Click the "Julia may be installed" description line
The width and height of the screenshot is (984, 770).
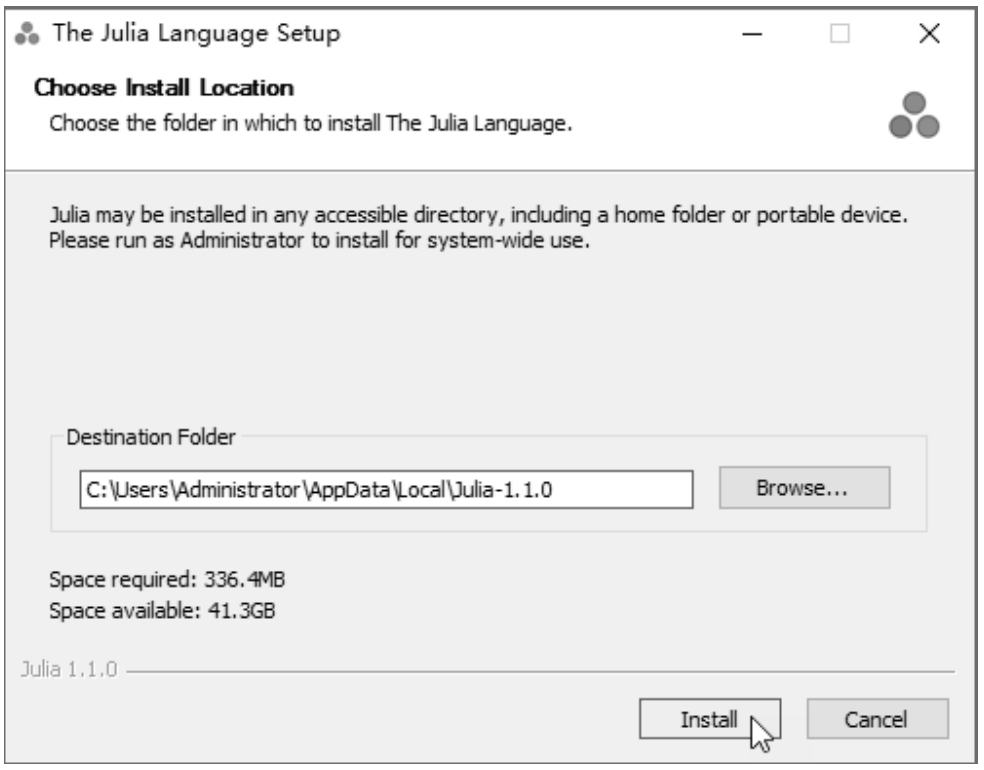coord(478,215)
